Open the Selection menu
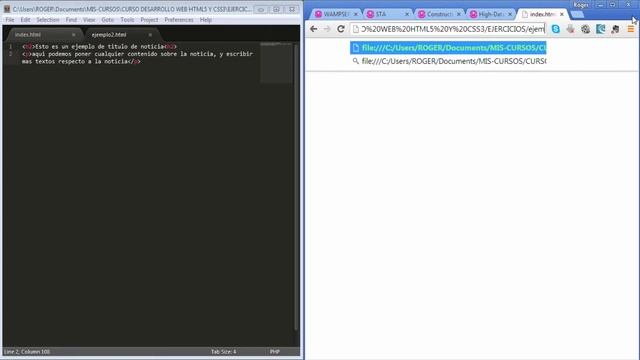Viewport: 640px width, 360px height. [x=48, y=20]
